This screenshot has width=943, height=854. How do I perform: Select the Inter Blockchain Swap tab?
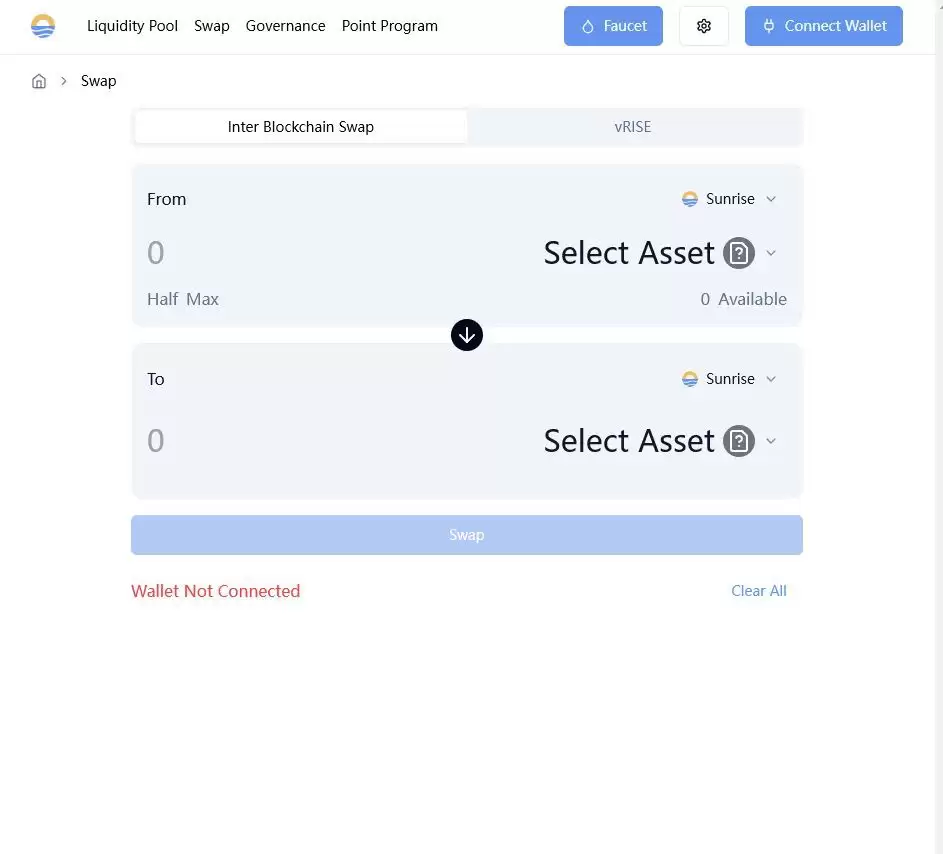(x=301, y=127)
